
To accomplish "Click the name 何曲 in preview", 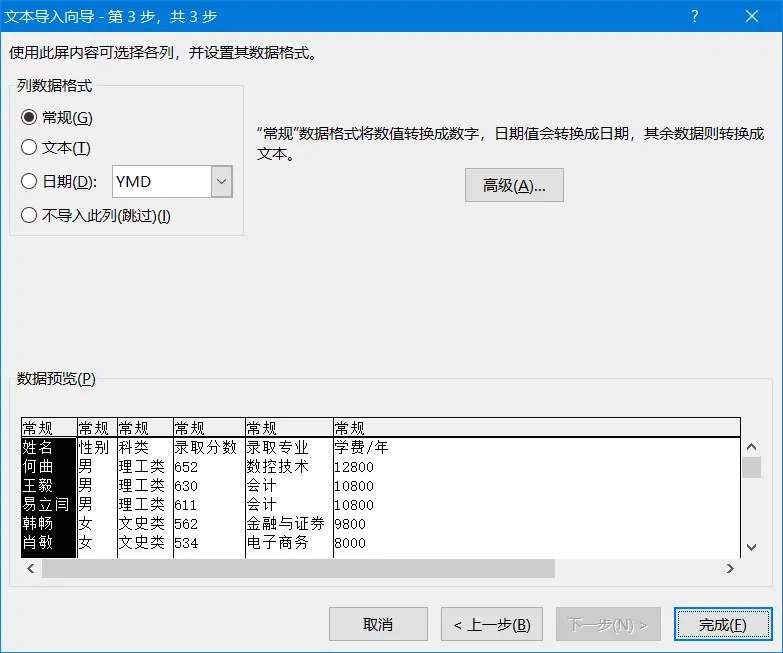I will 37,466.
